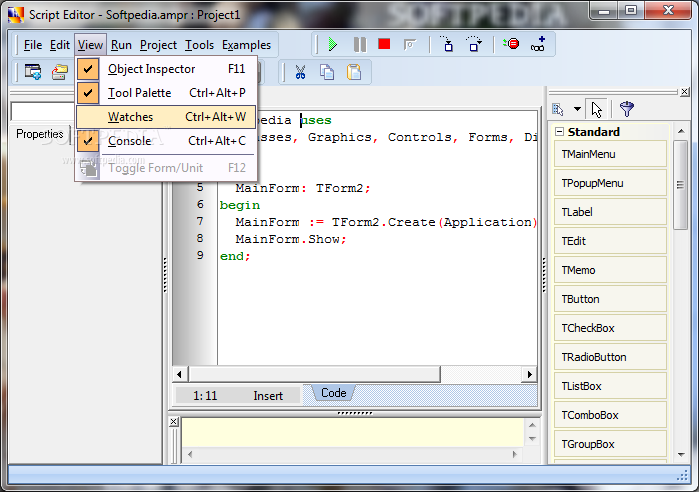The image size is (699, 492).
Task: Click the green Run script icon
Action: (x=333, y=44)
